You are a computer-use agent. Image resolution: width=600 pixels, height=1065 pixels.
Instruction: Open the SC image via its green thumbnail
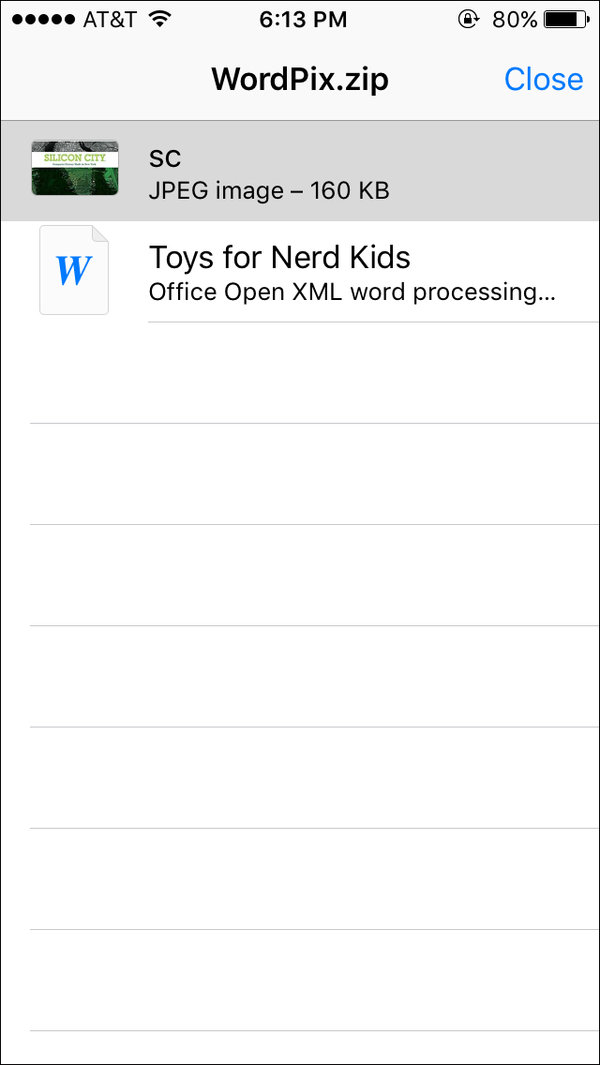[x=75, y=168]
